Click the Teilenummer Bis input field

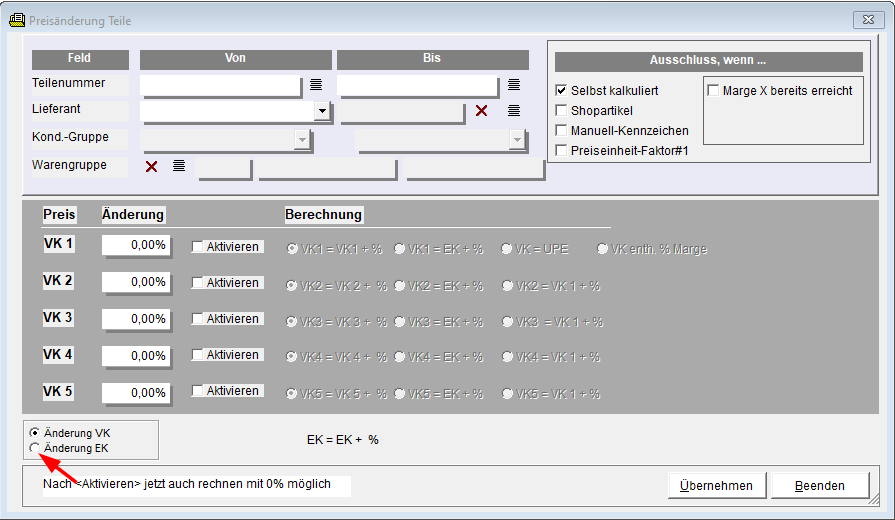point(418,85)
